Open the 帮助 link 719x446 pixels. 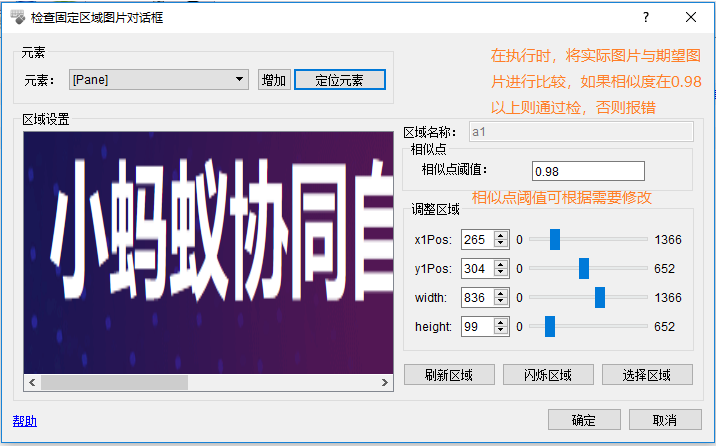point(25,421)
